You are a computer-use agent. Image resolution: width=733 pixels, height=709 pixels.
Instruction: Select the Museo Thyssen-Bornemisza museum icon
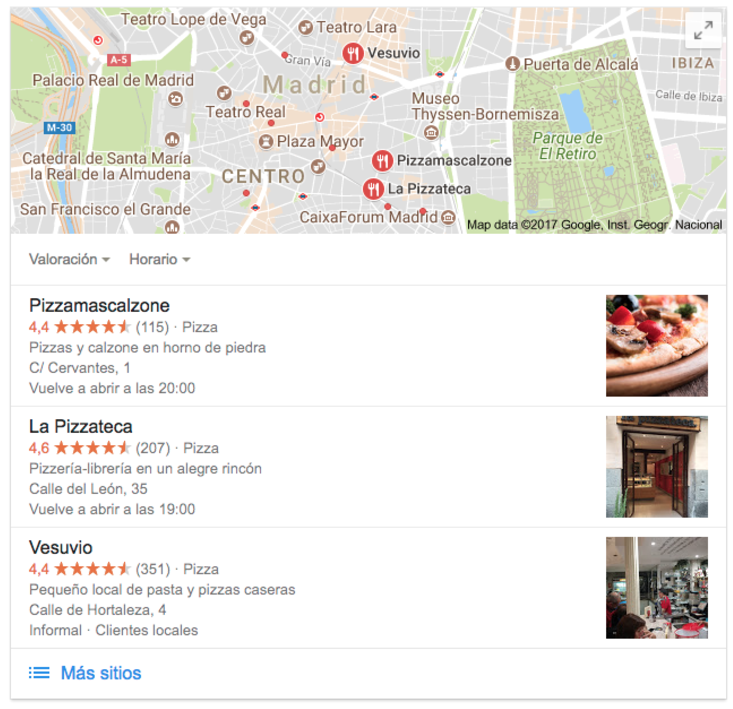click(x=431, y=133)
